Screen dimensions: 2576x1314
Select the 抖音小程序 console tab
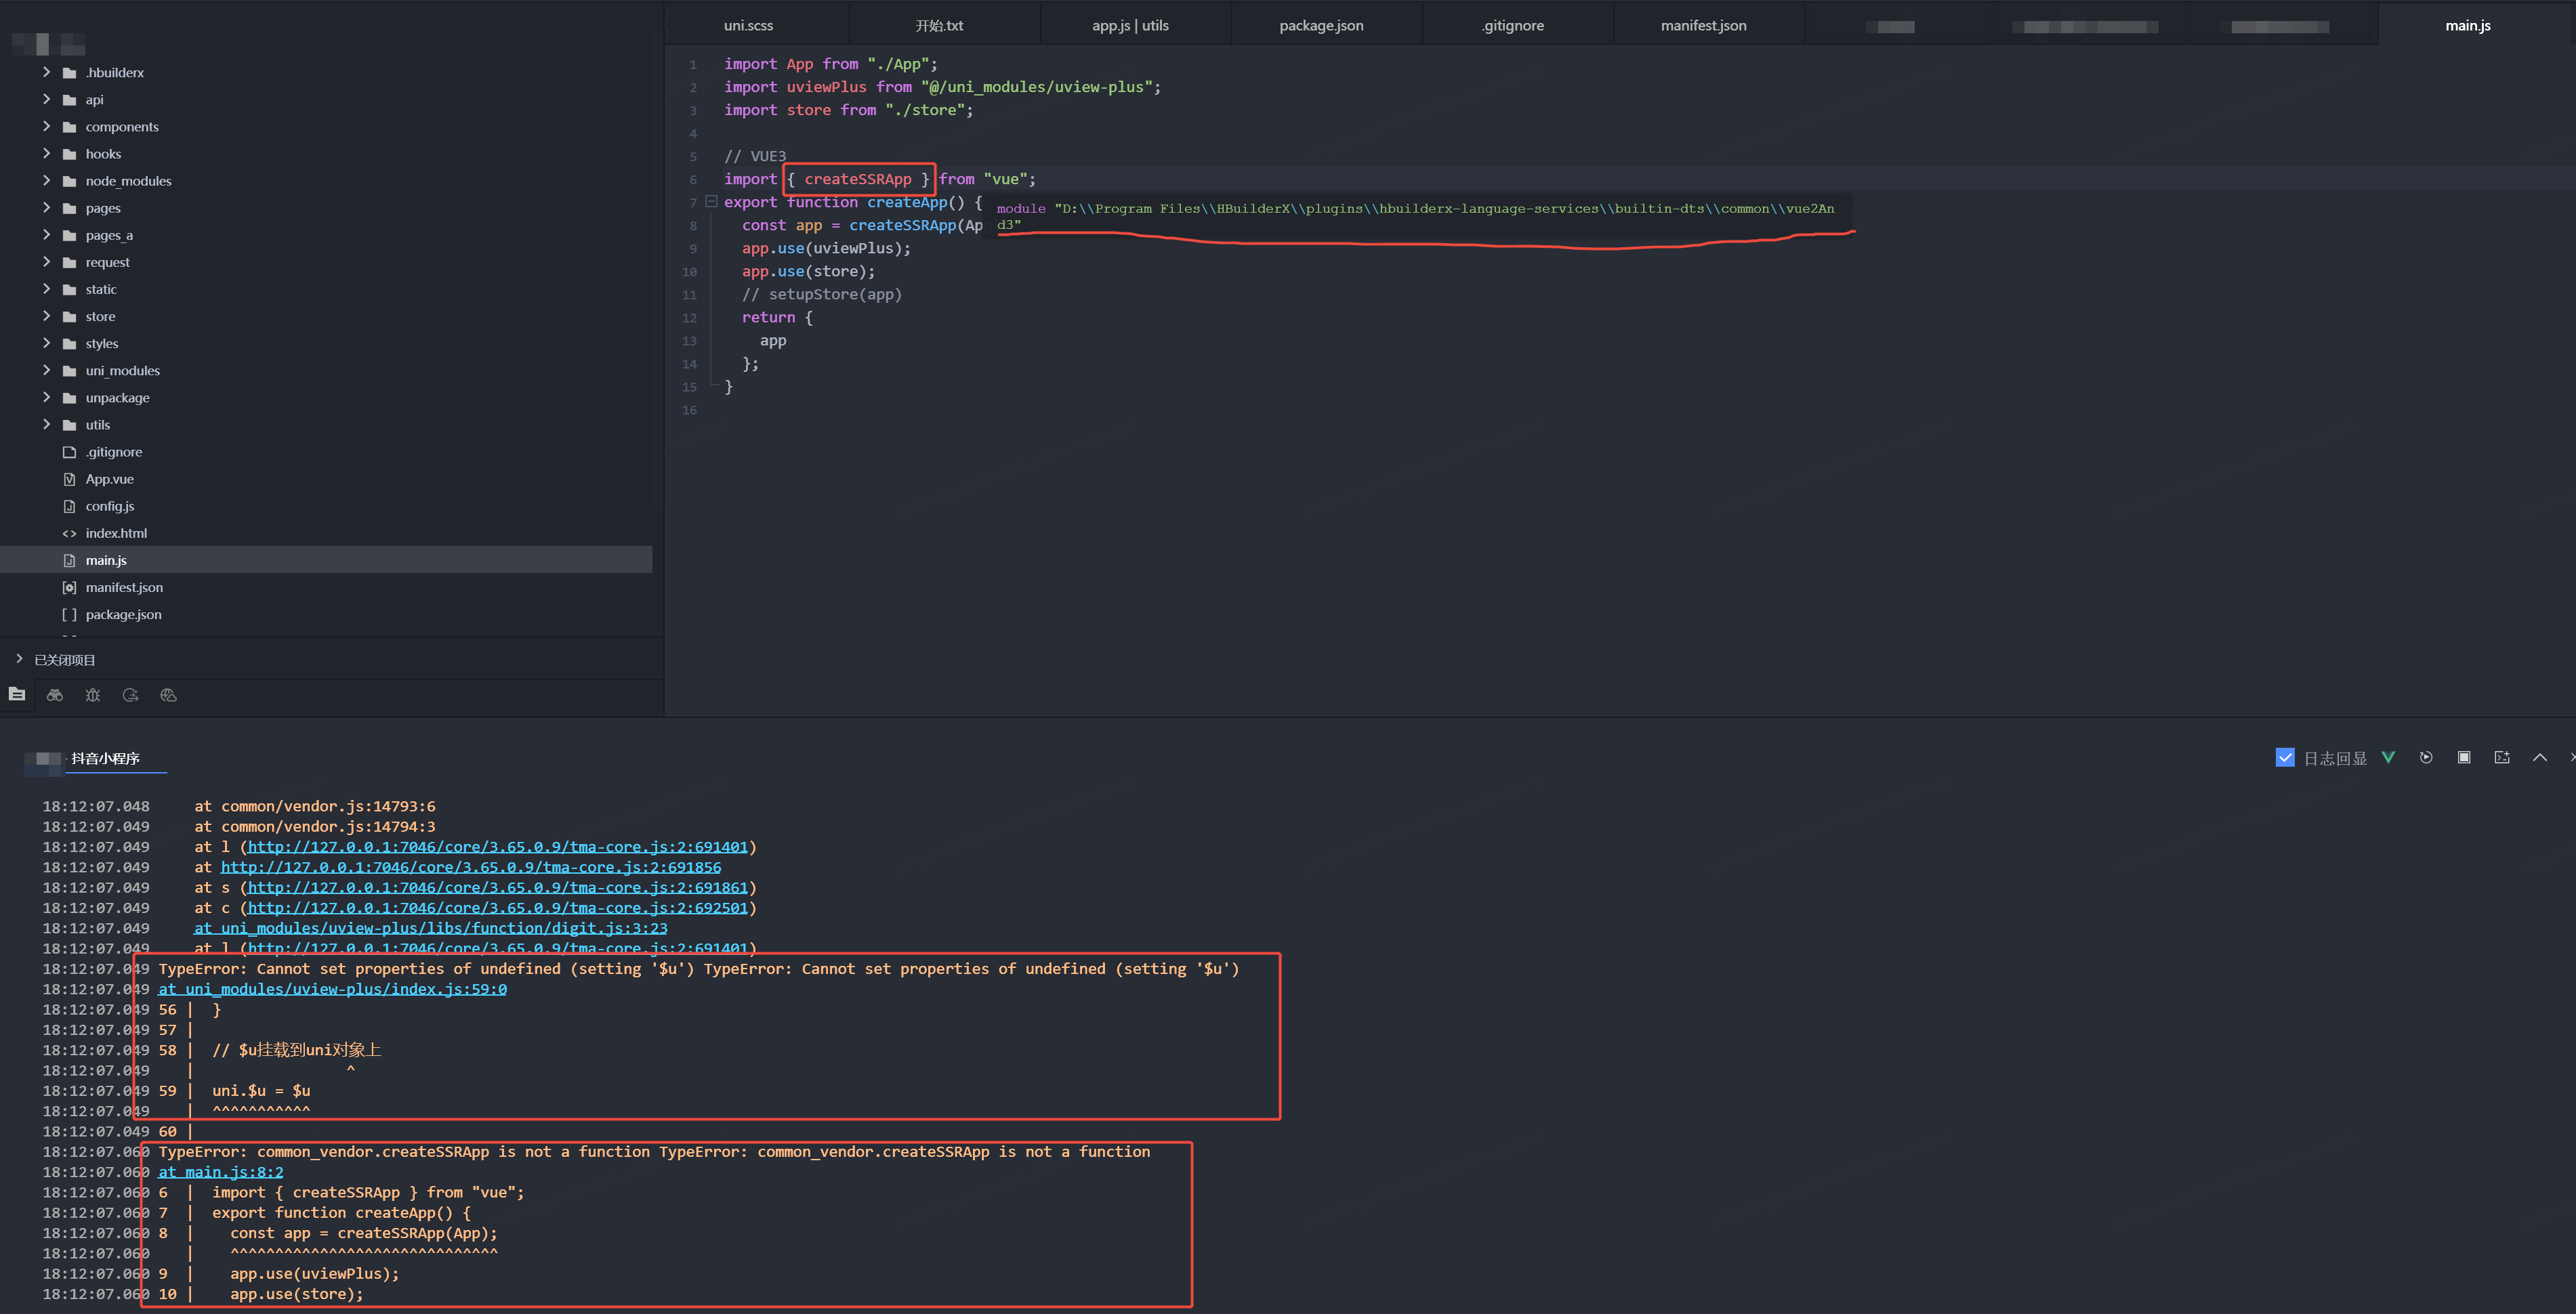(x=105, y=758)
